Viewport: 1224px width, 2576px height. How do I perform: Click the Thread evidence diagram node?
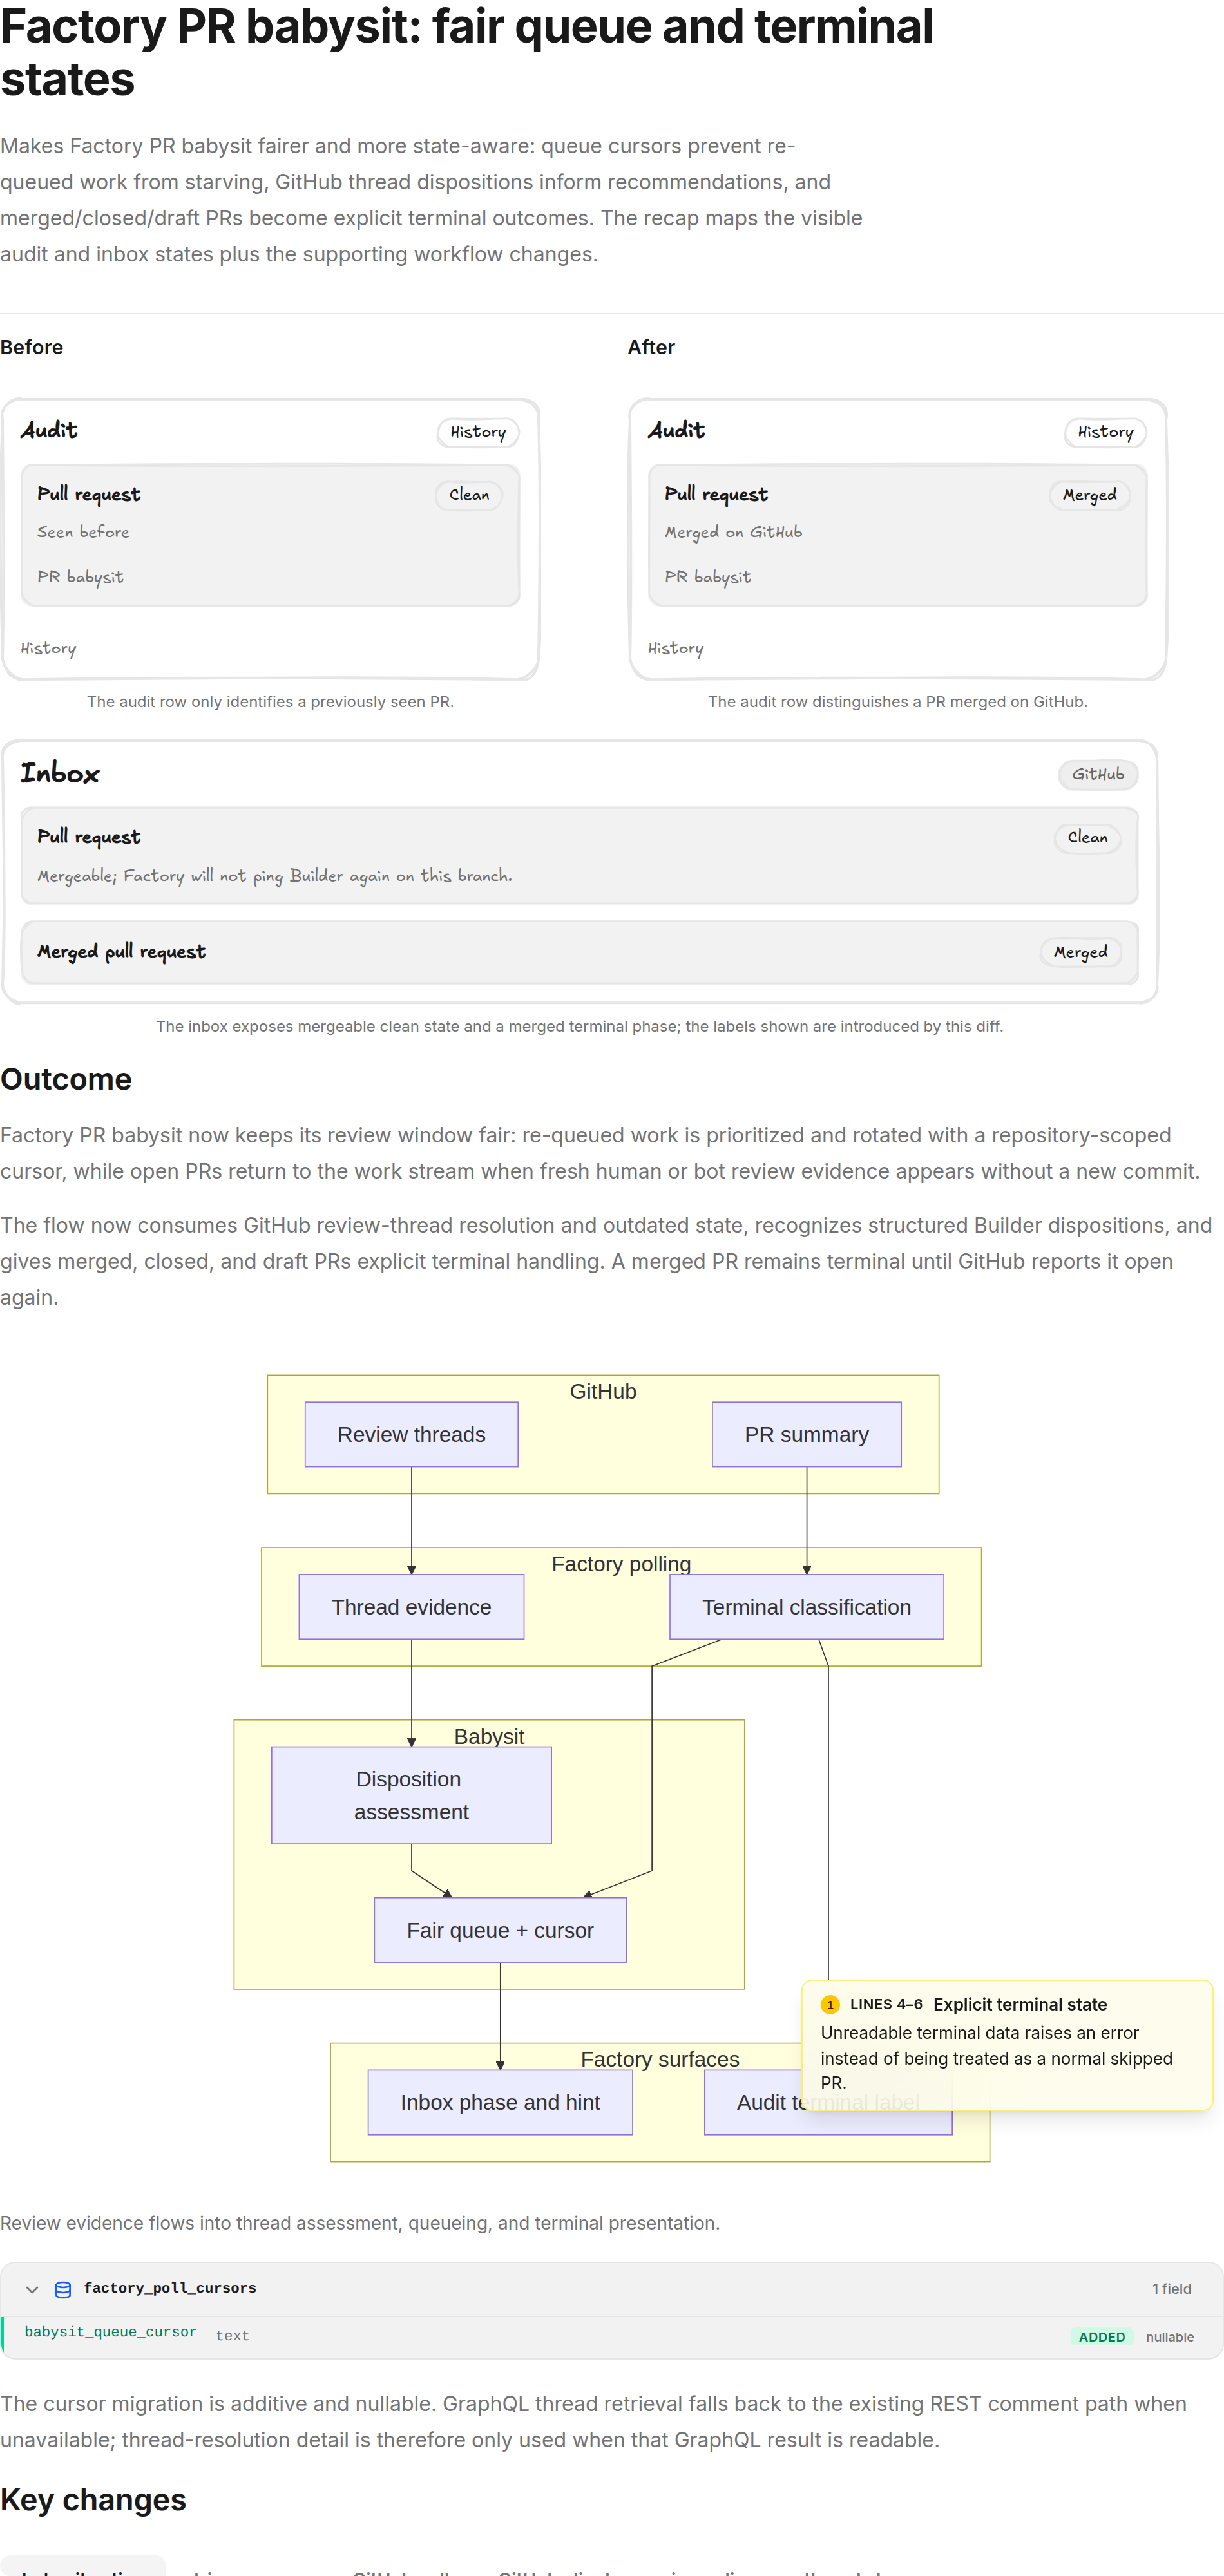coord(411,1607)
